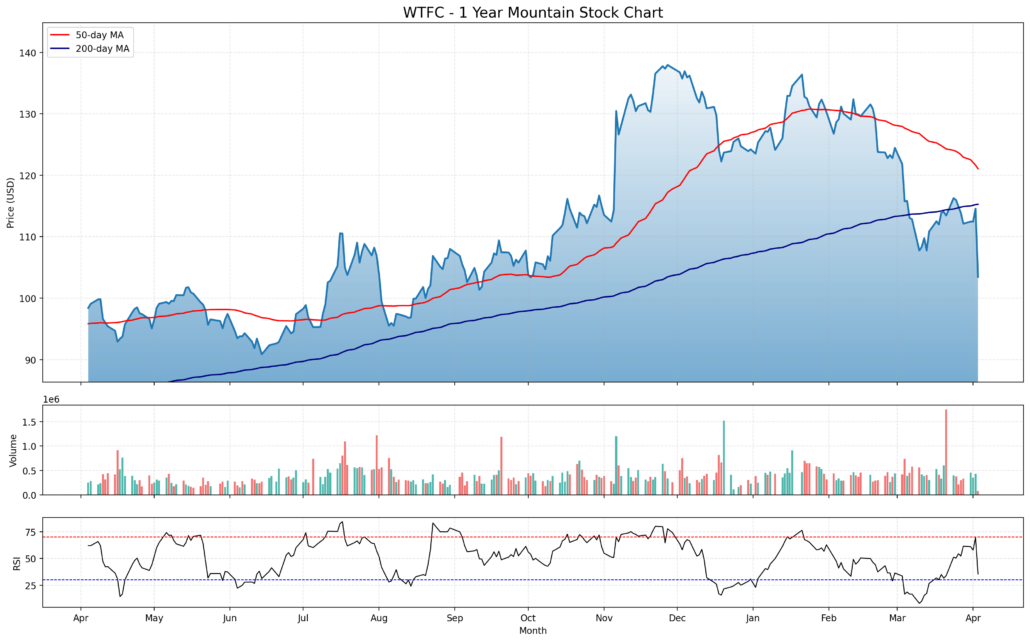
Task: Select the "Feb" month tick label
Action: 829,618
